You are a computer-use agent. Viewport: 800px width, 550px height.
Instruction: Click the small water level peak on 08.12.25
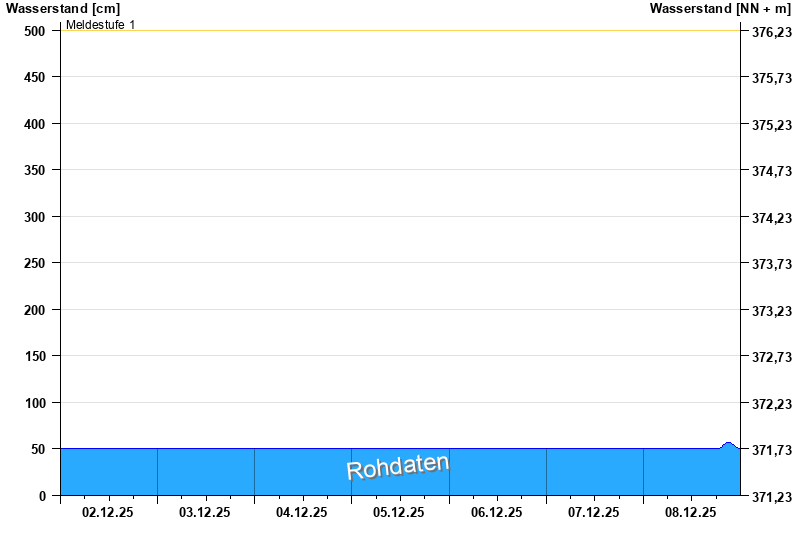coord(728,444)
